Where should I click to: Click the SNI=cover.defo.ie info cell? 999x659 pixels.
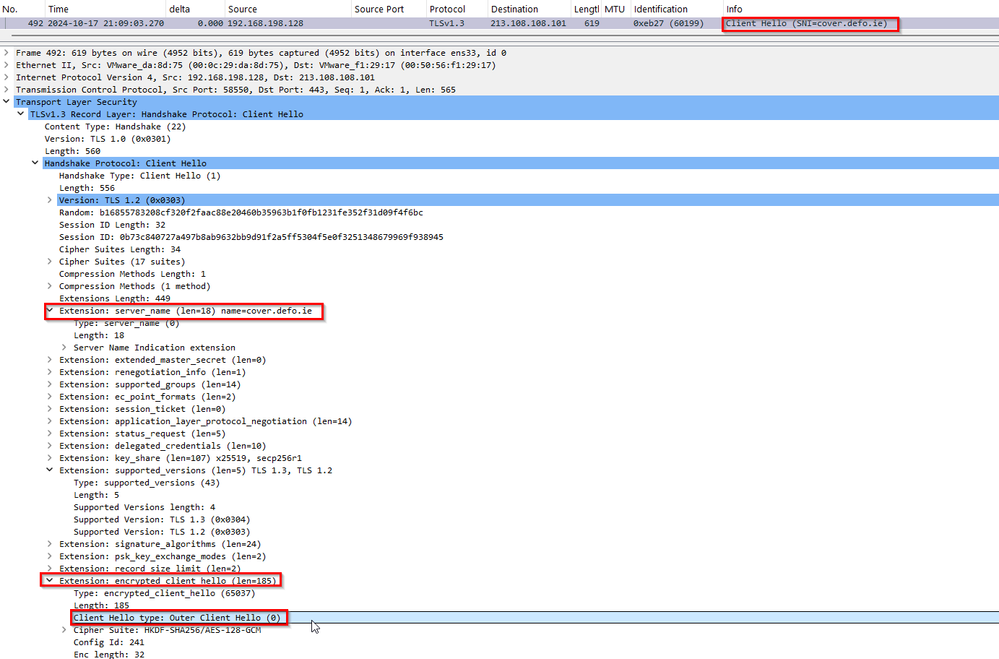tap(807, 24)
